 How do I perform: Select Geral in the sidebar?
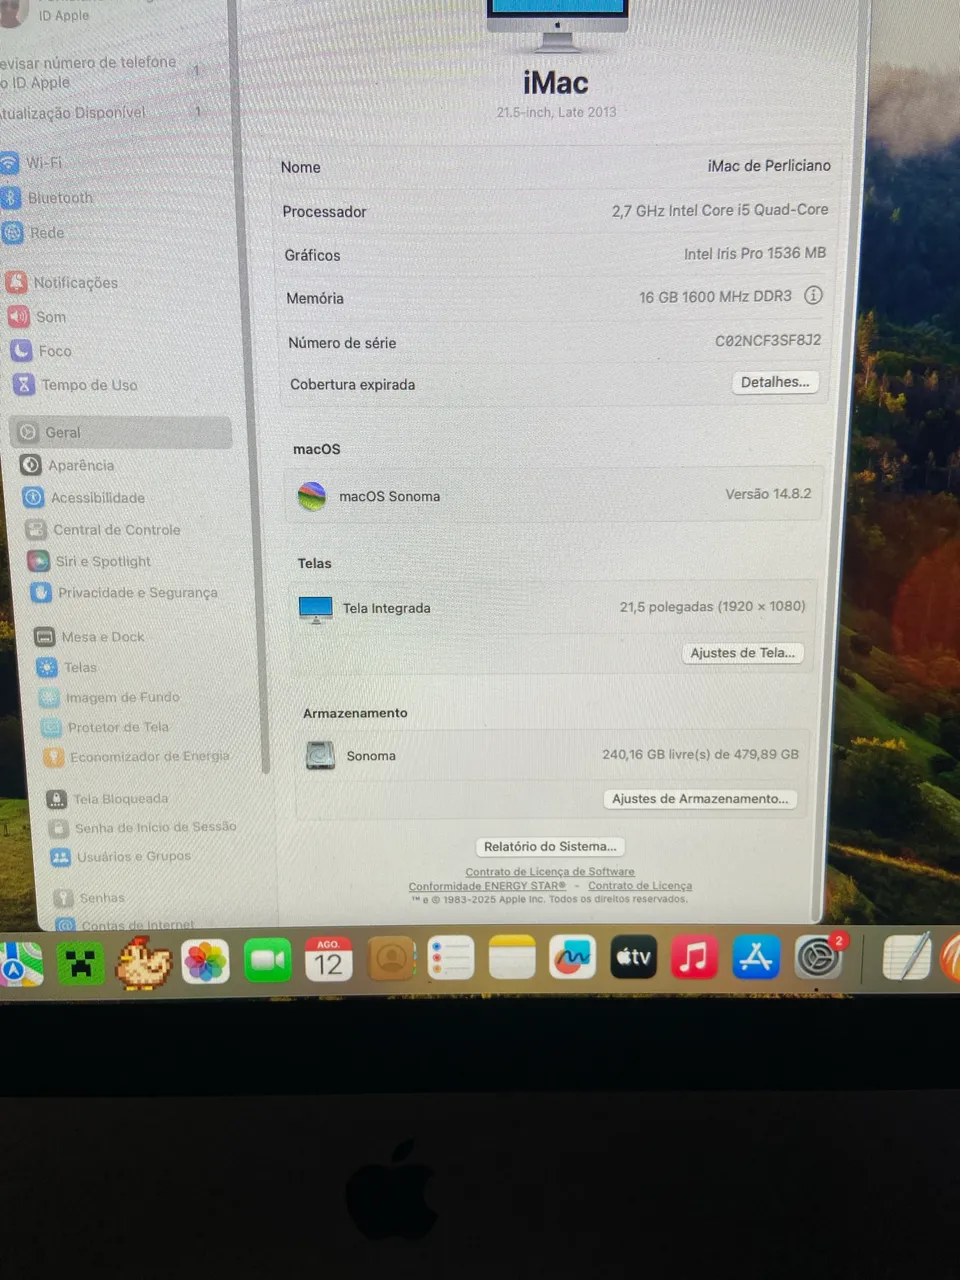coord(121,432)
